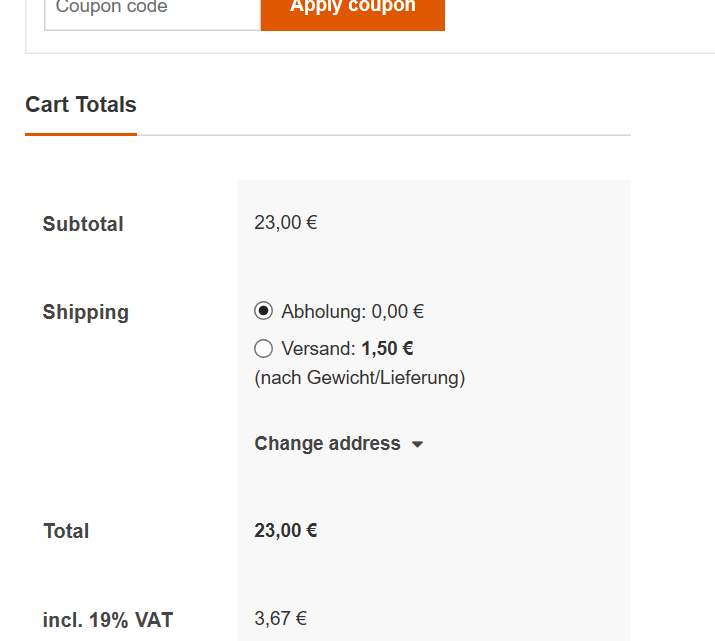The width and height of the screenshot is (715, 641).
Task: Click the Cart Totals heading
Action: click(x=81, y=104)
